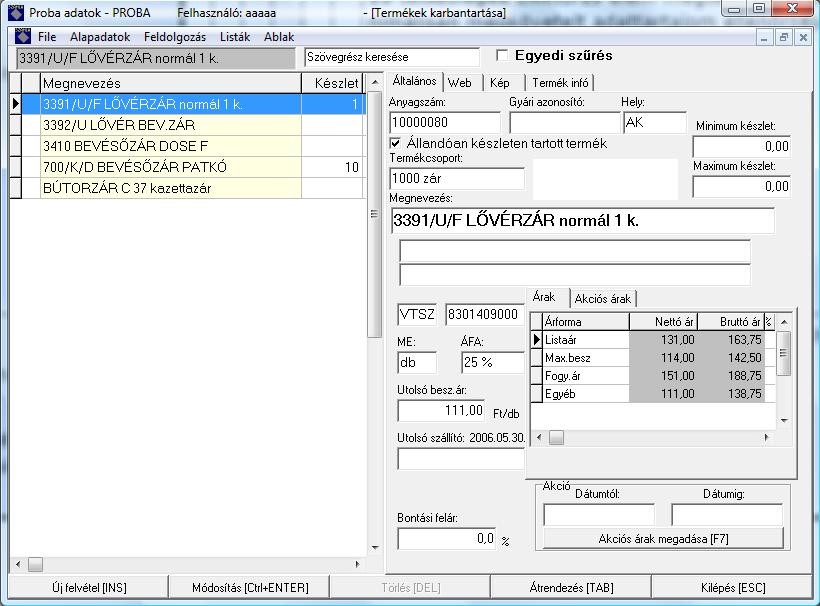The height and width of the screenshot is (606, 820).
Task: Click the MDI child icon beside File menu
Action: pos(21,37)
